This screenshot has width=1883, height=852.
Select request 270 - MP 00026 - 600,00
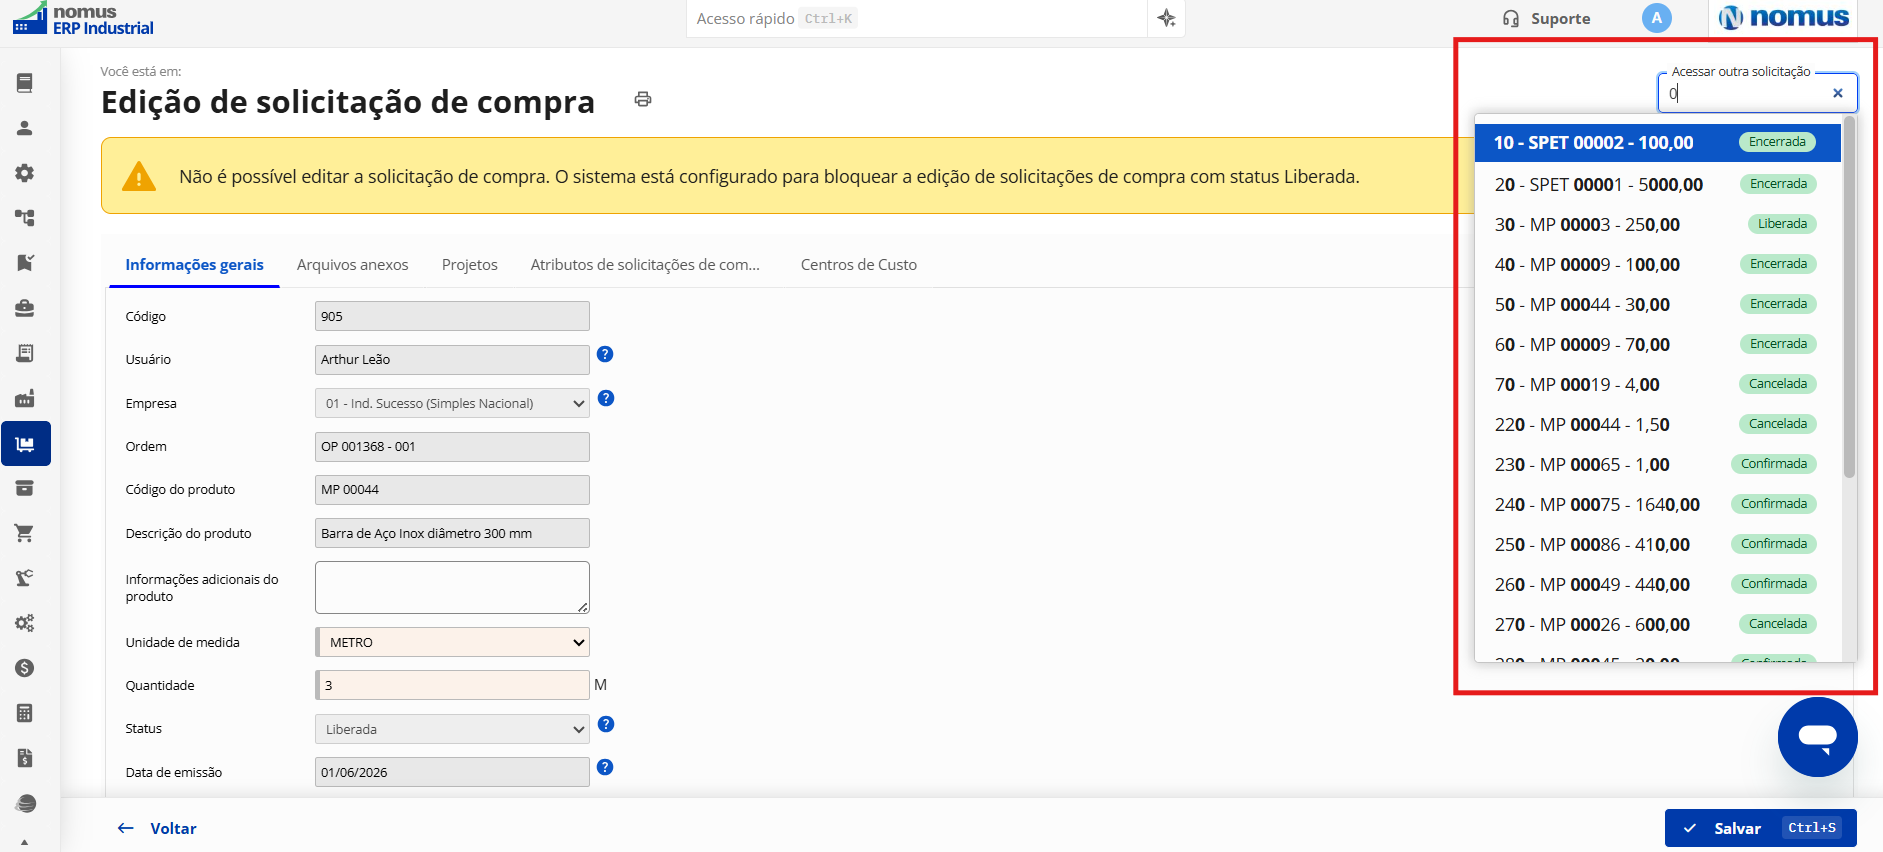pyautogui.click(x=1657, y=624)
